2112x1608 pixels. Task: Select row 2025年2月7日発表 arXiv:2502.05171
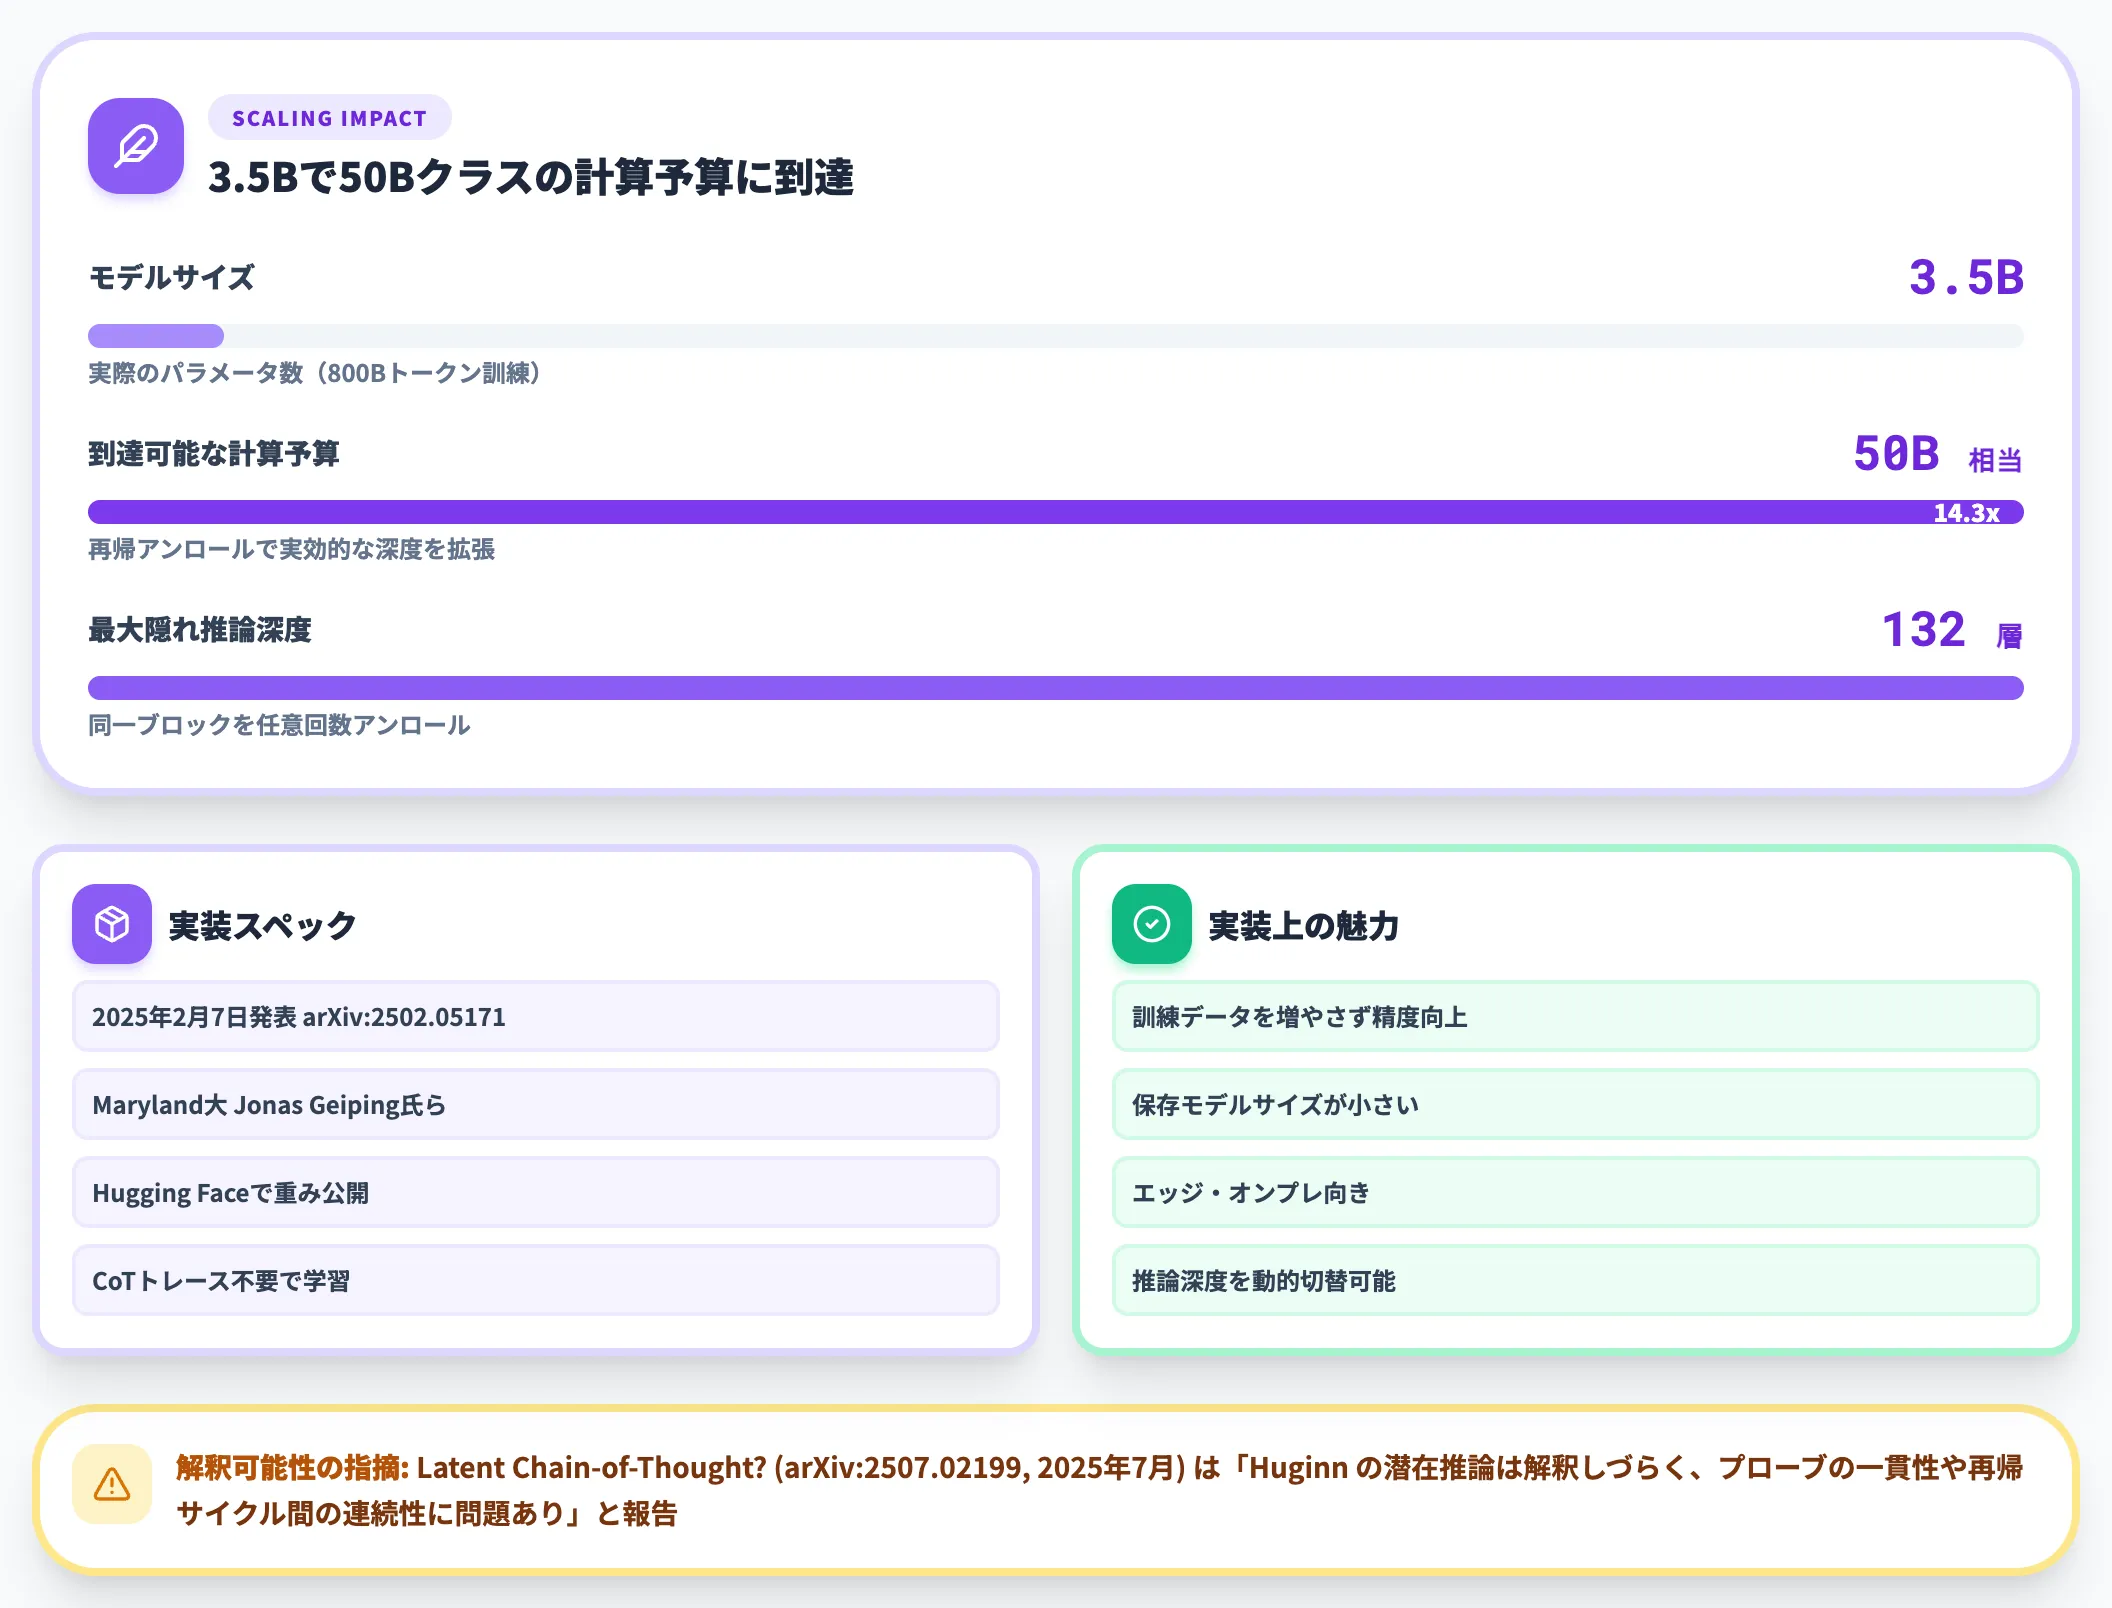(536, 1016)
